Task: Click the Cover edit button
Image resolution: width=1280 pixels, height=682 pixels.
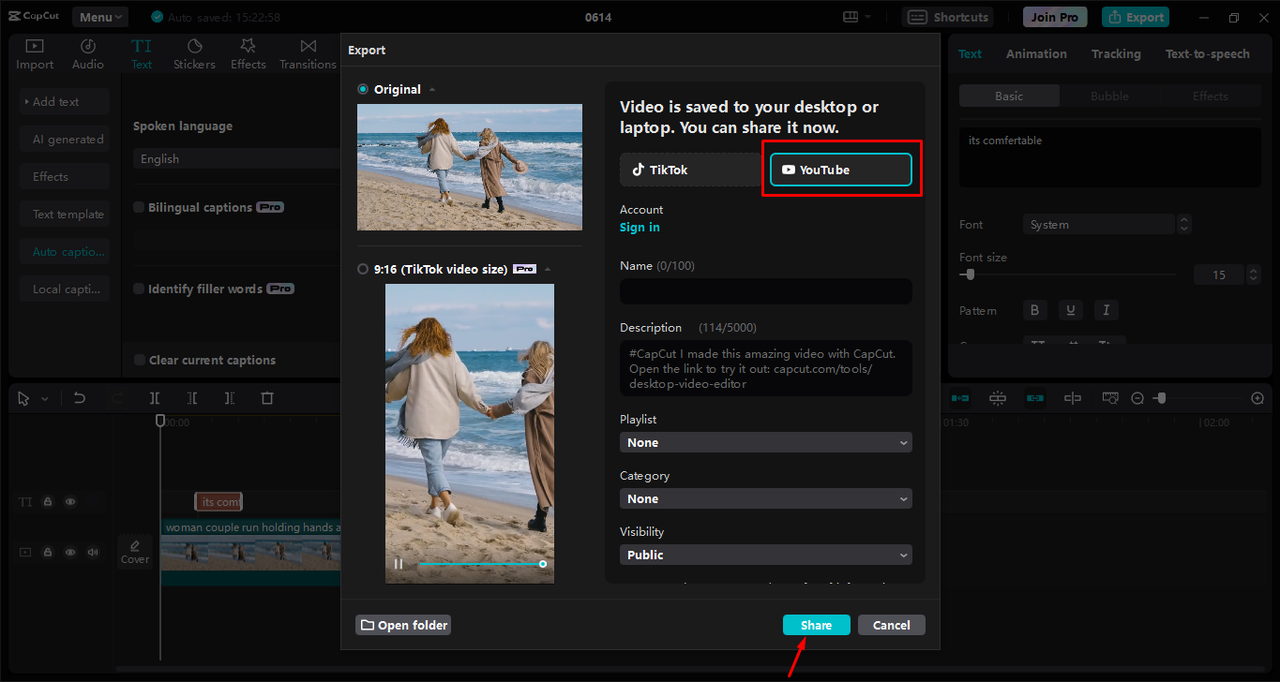Action: 135,551
